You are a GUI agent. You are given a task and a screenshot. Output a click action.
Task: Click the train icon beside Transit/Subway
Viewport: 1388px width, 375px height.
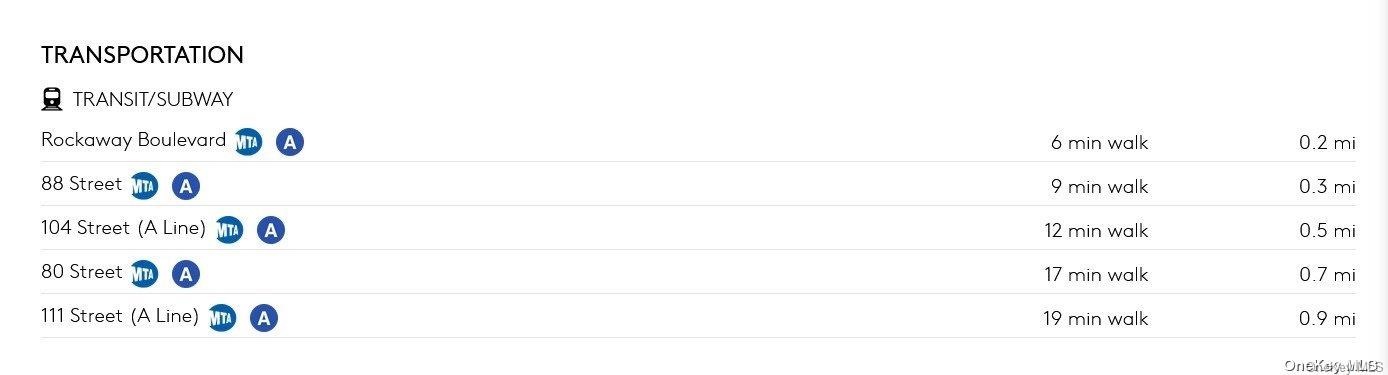(x=52, y=99)
